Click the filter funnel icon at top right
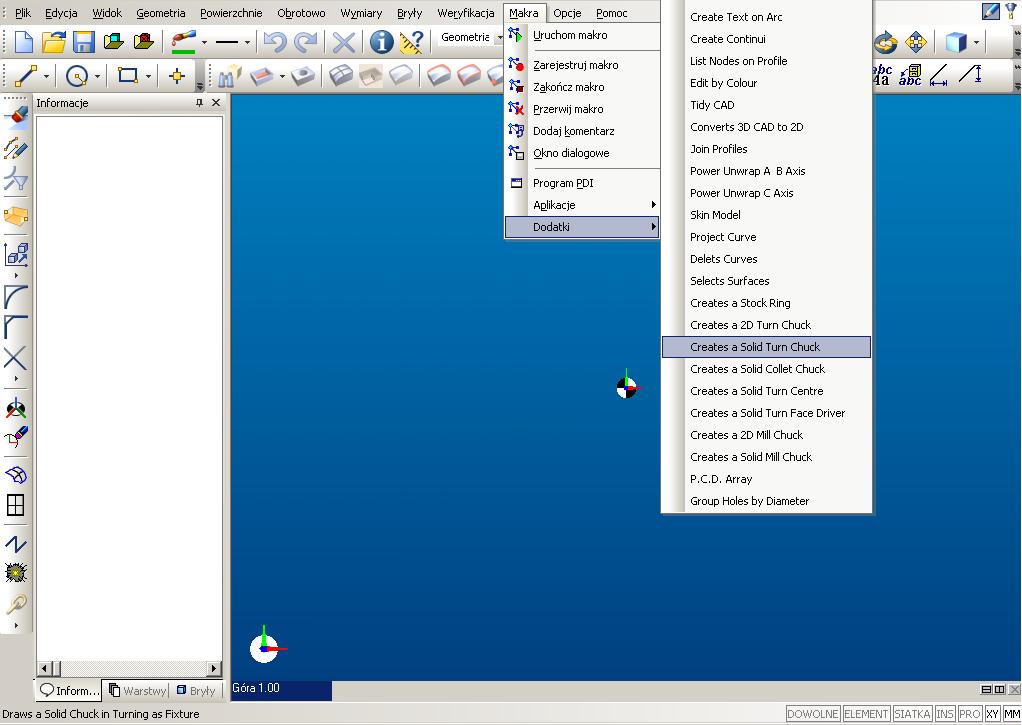Image resolution: width=1022 pixels, height=725 pixels. [x=1011, y=11]
